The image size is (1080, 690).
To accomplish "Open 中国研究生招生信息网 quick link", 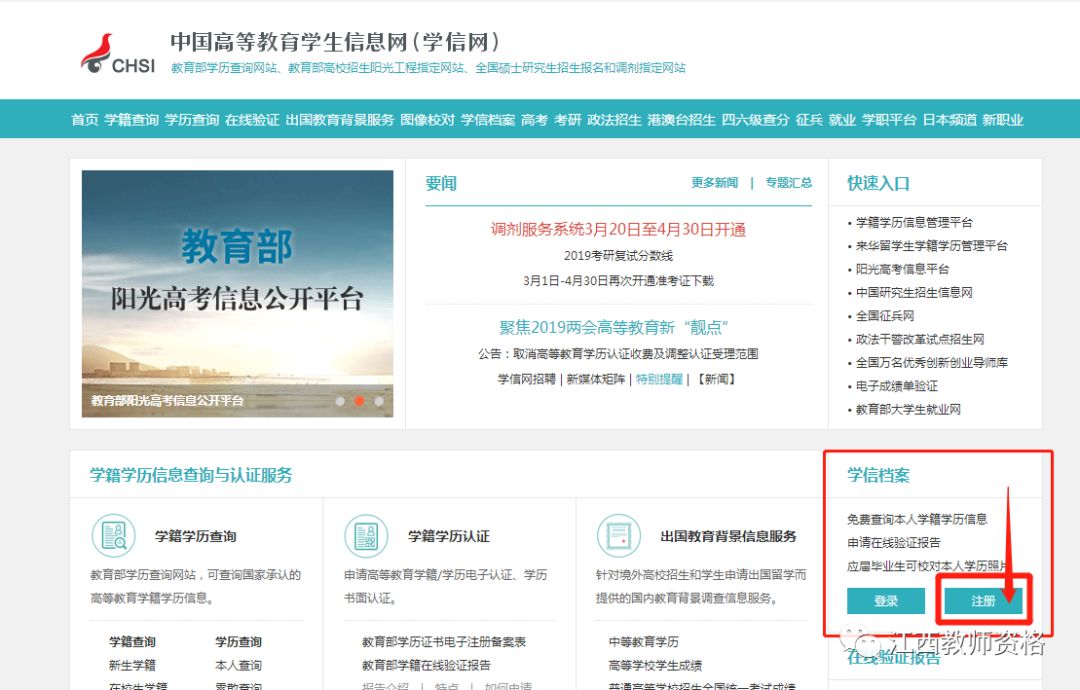I will pos(914,293).
